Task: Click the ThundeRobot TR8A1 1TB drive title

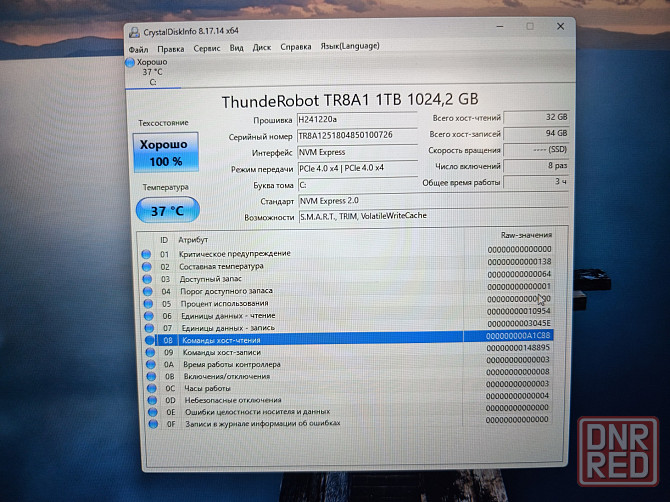Action: tap(350, 100)
